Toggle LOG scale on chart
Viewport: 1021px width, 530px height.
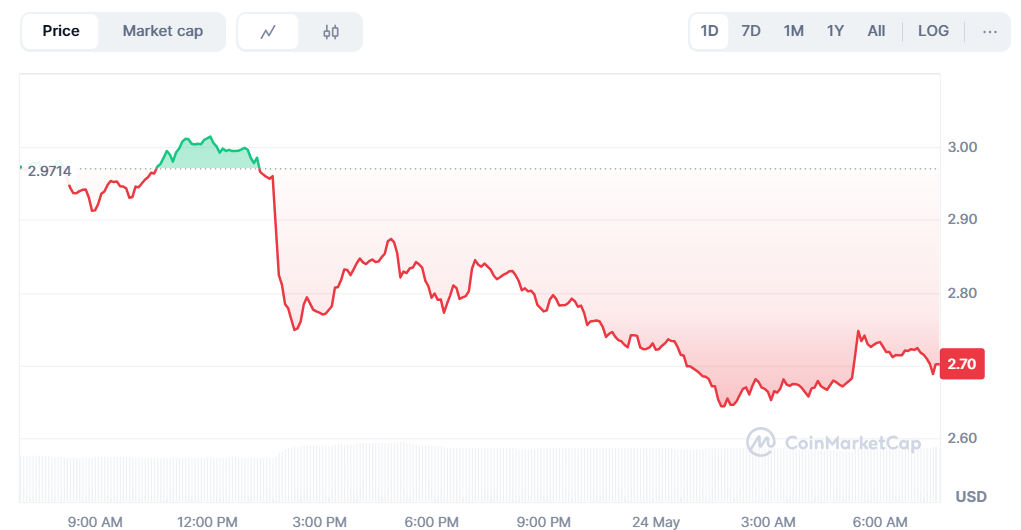pos(933,31)
